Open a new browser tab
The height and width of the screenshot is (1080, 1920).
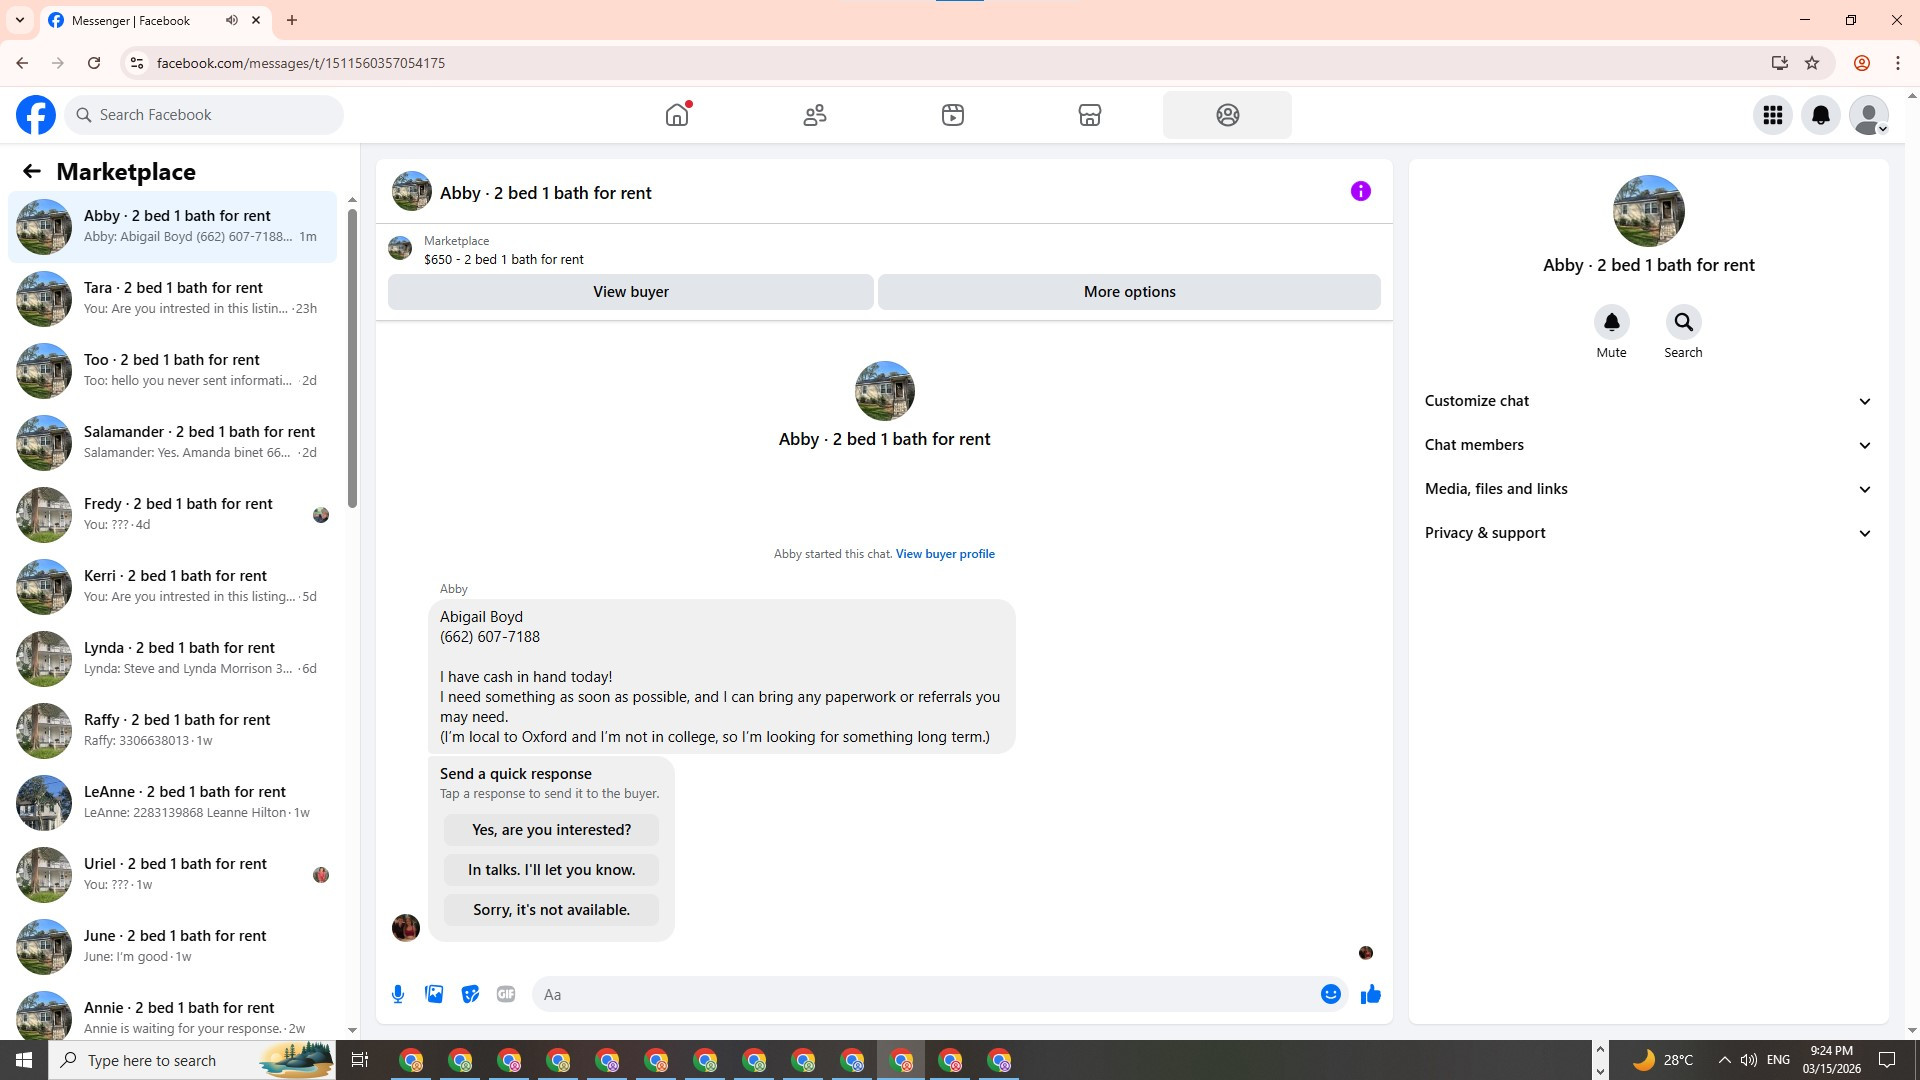click(292, 20)
